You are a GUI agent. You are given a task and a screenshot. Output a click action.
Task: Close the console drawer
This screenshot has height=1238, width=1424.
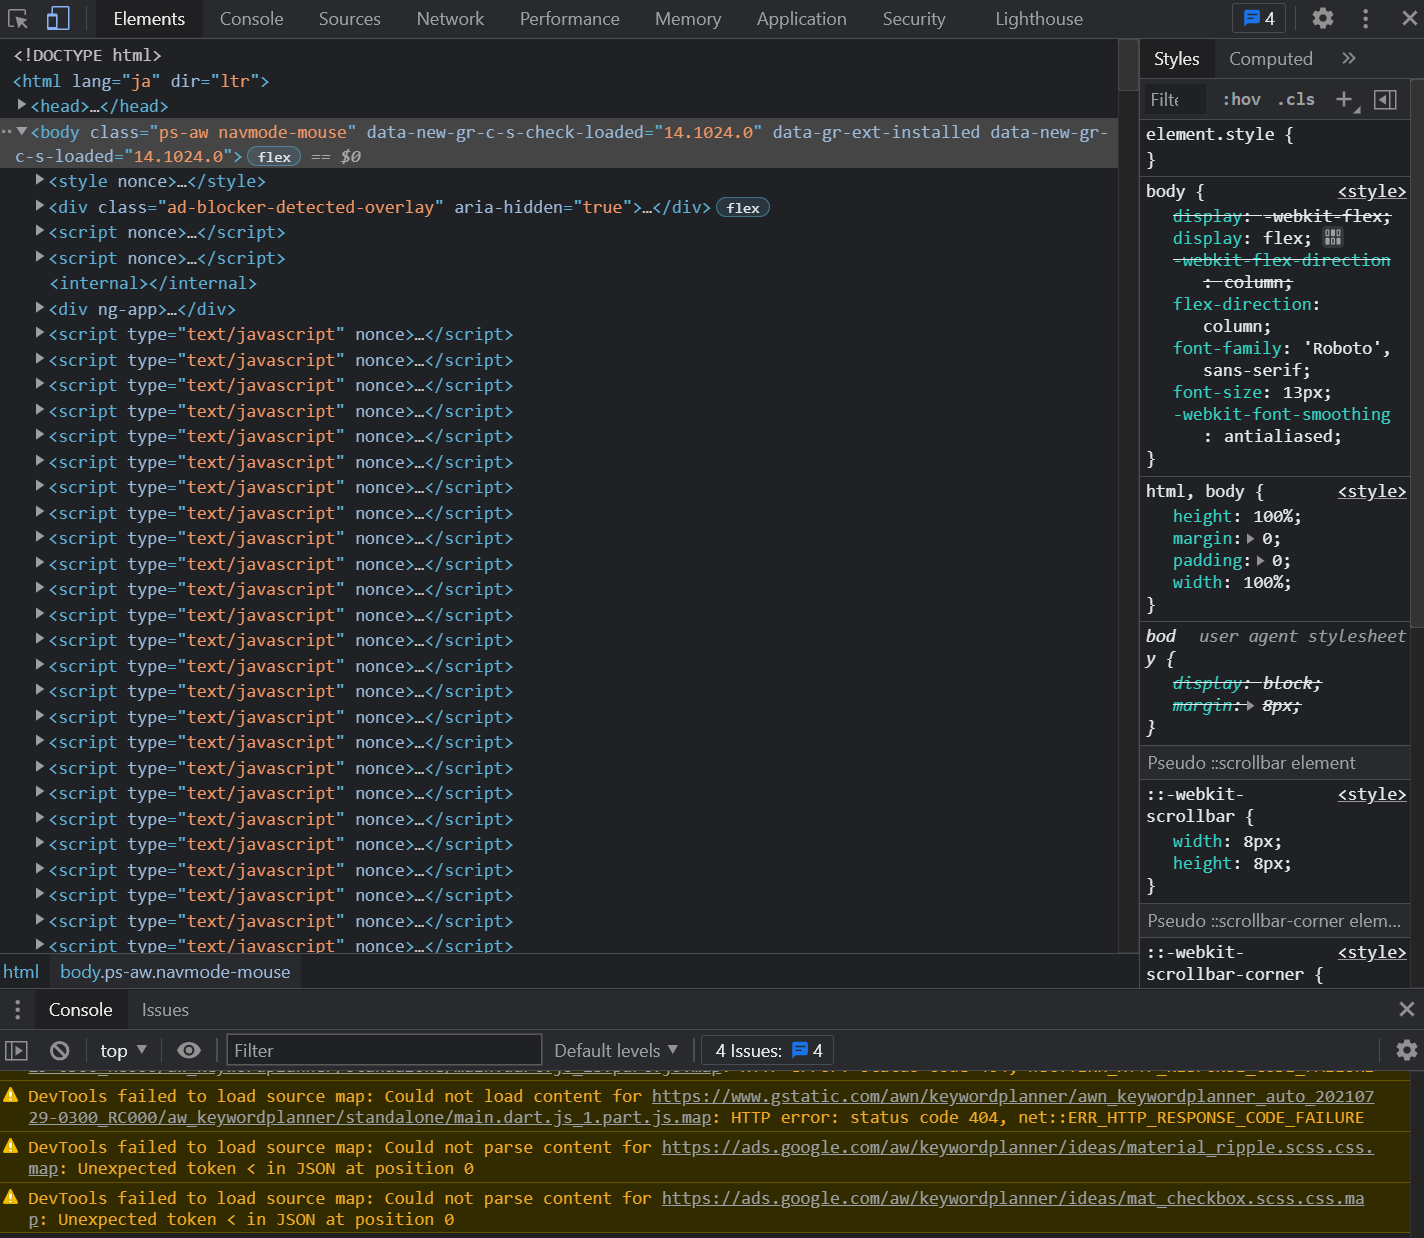[x=1406, y=1009]
